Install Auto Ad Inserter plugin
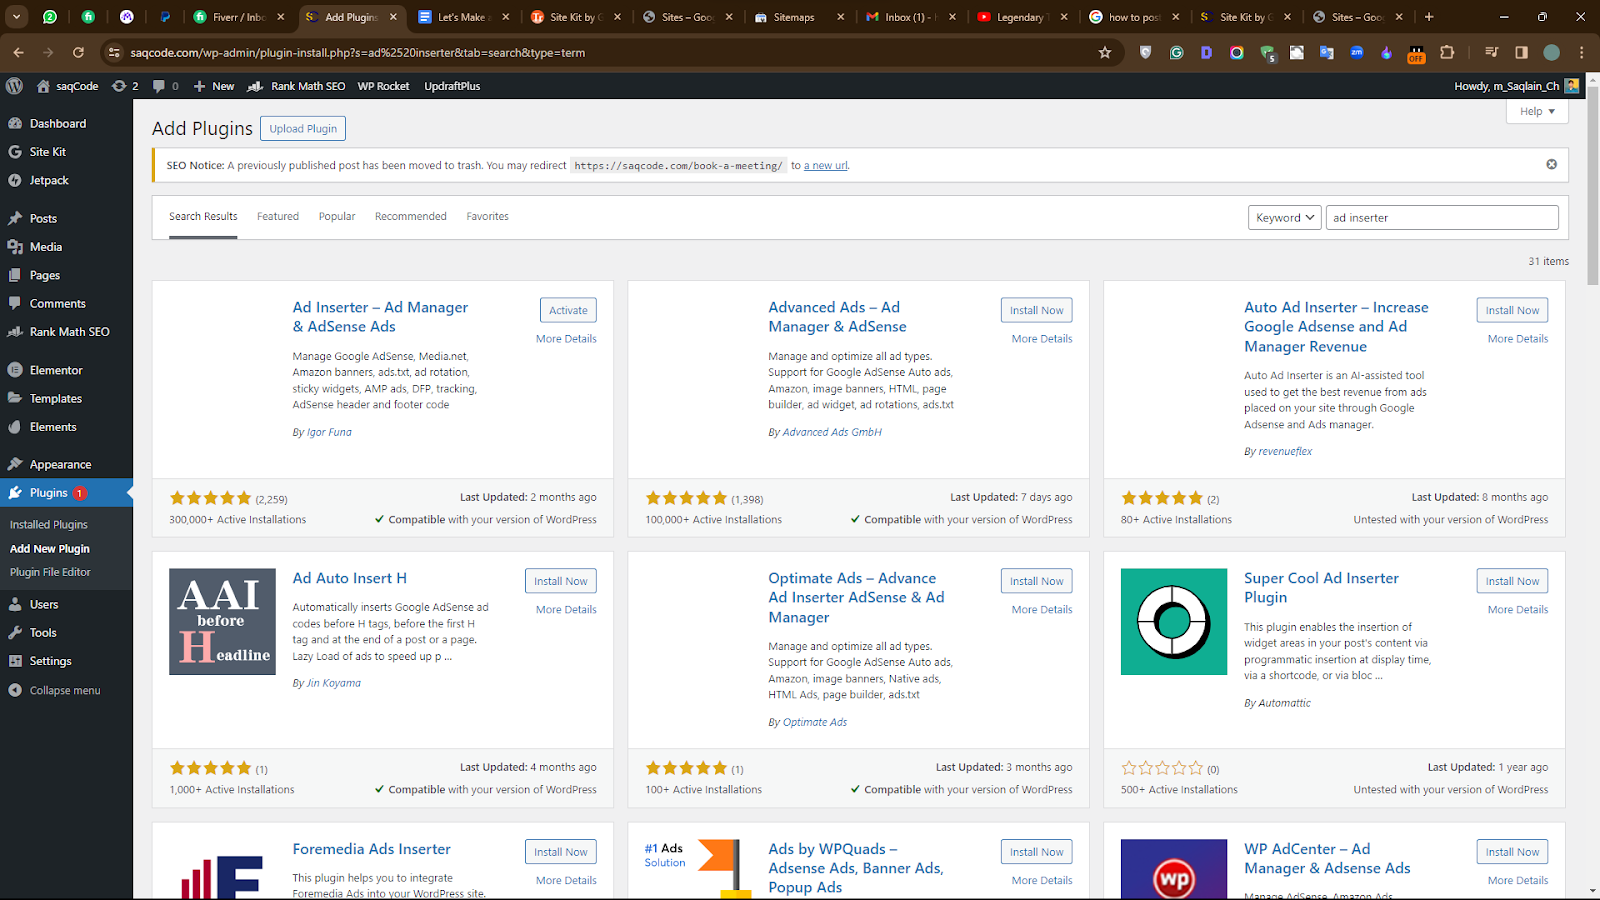Image resolution: width=1600 pixels, height=900 pixels. [1512, 310]
